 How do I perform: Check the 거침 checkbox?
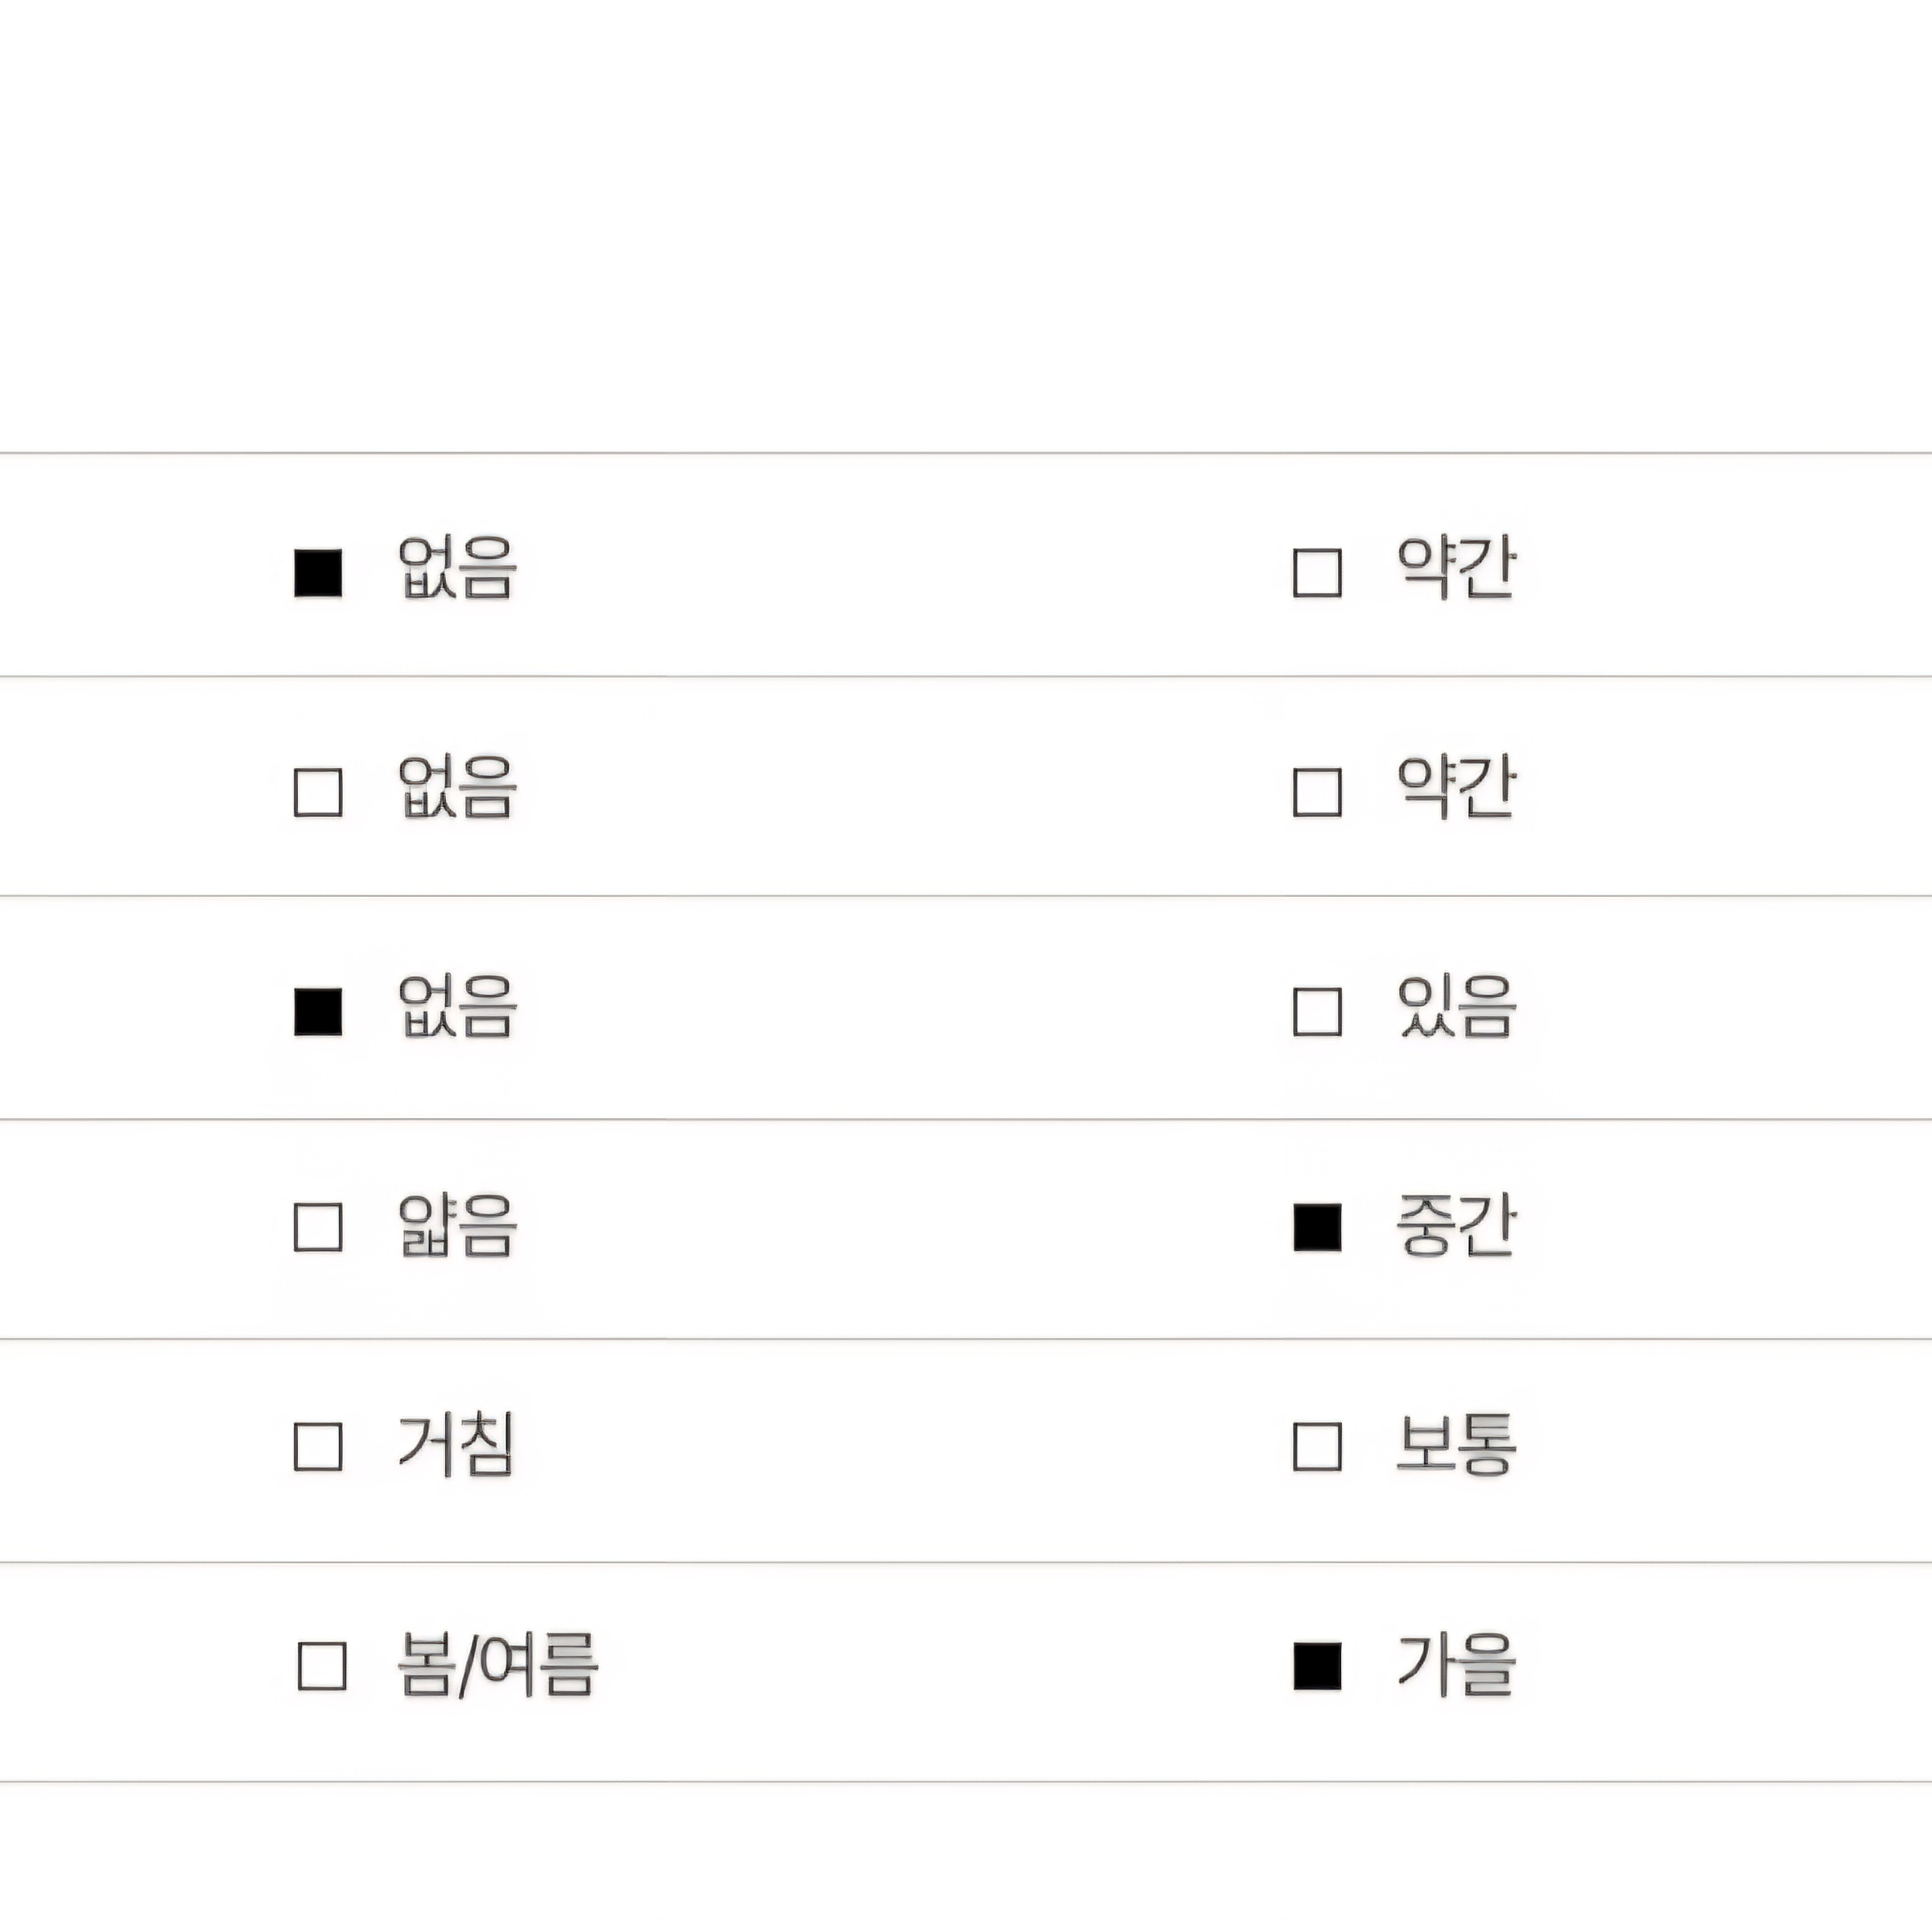click(x=318, y=1446)
